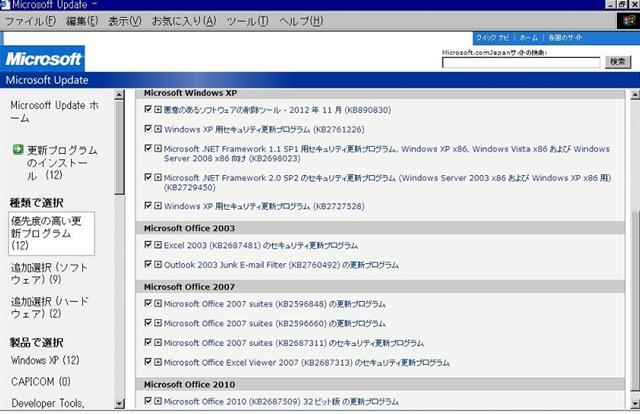Open the 編集(E) menu
The image size is (640, 414).
pyautogui.click(x=82, y=21)
